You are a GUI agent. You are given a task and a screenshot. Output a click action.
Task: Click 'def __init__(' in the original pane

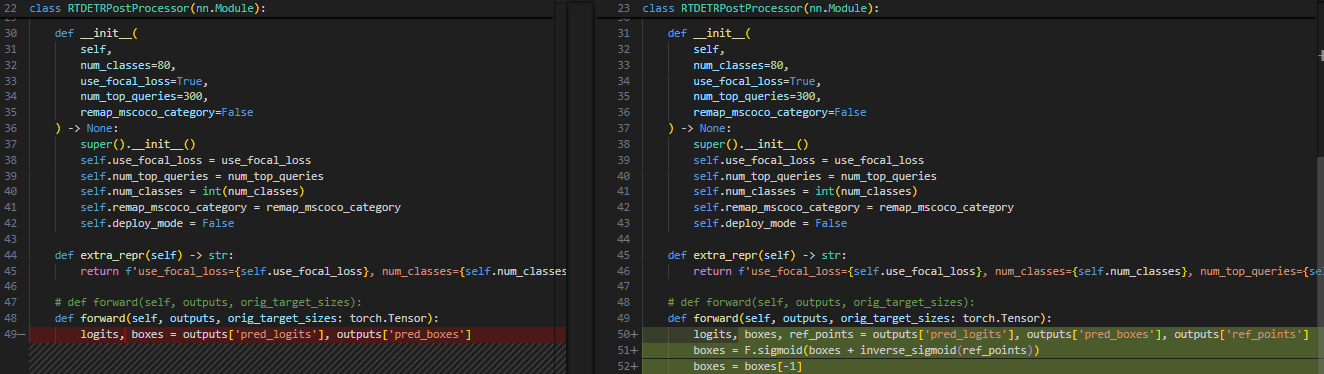95,34
